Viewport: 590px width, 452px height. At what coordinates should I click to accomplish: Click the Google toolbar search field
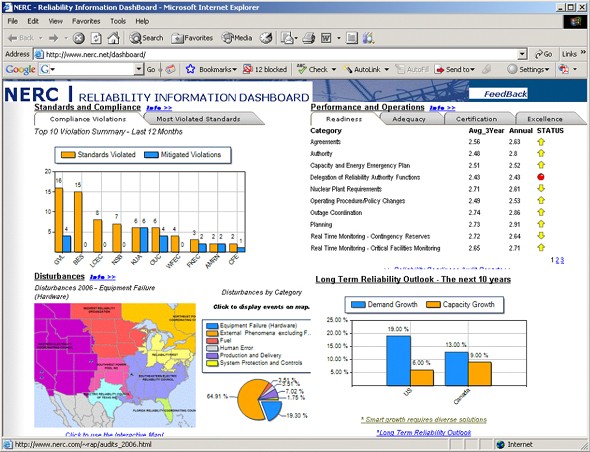[x=91, y=69]
